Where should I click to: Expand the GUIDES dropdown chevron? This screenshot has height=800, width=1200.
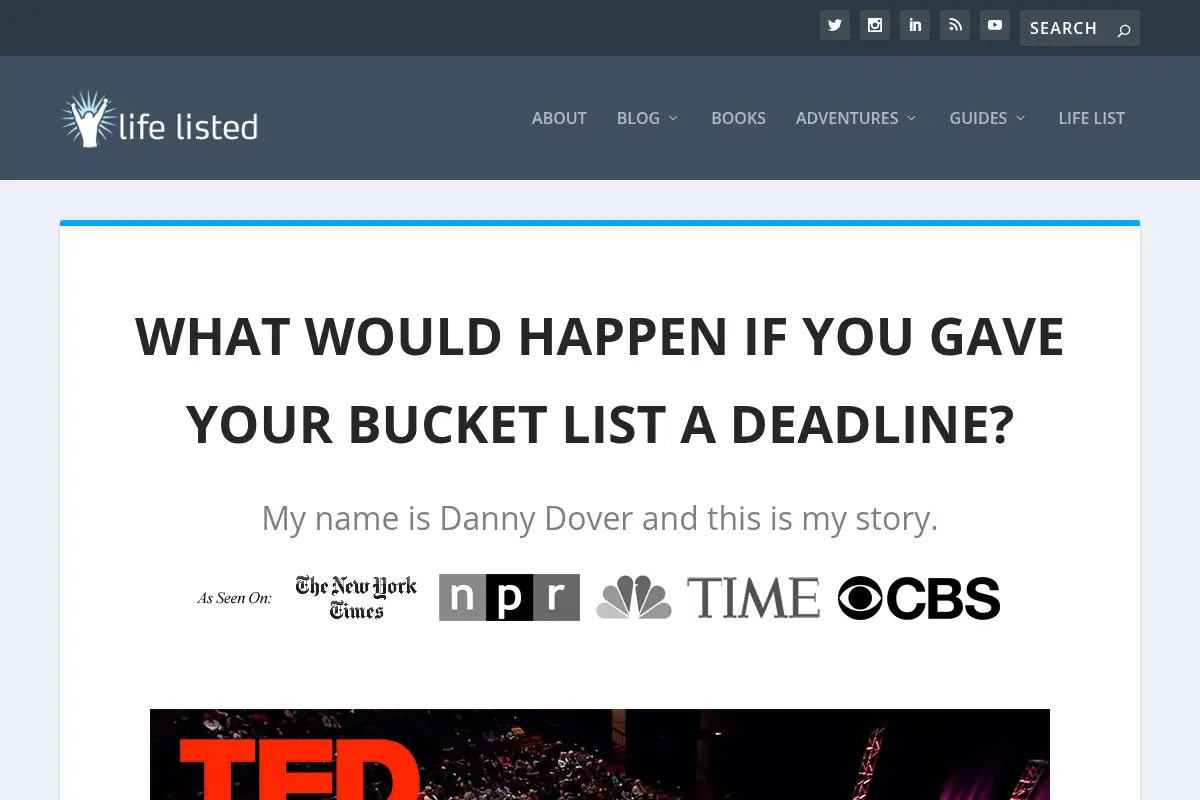pyautogui.click(x=1021, y=118)
